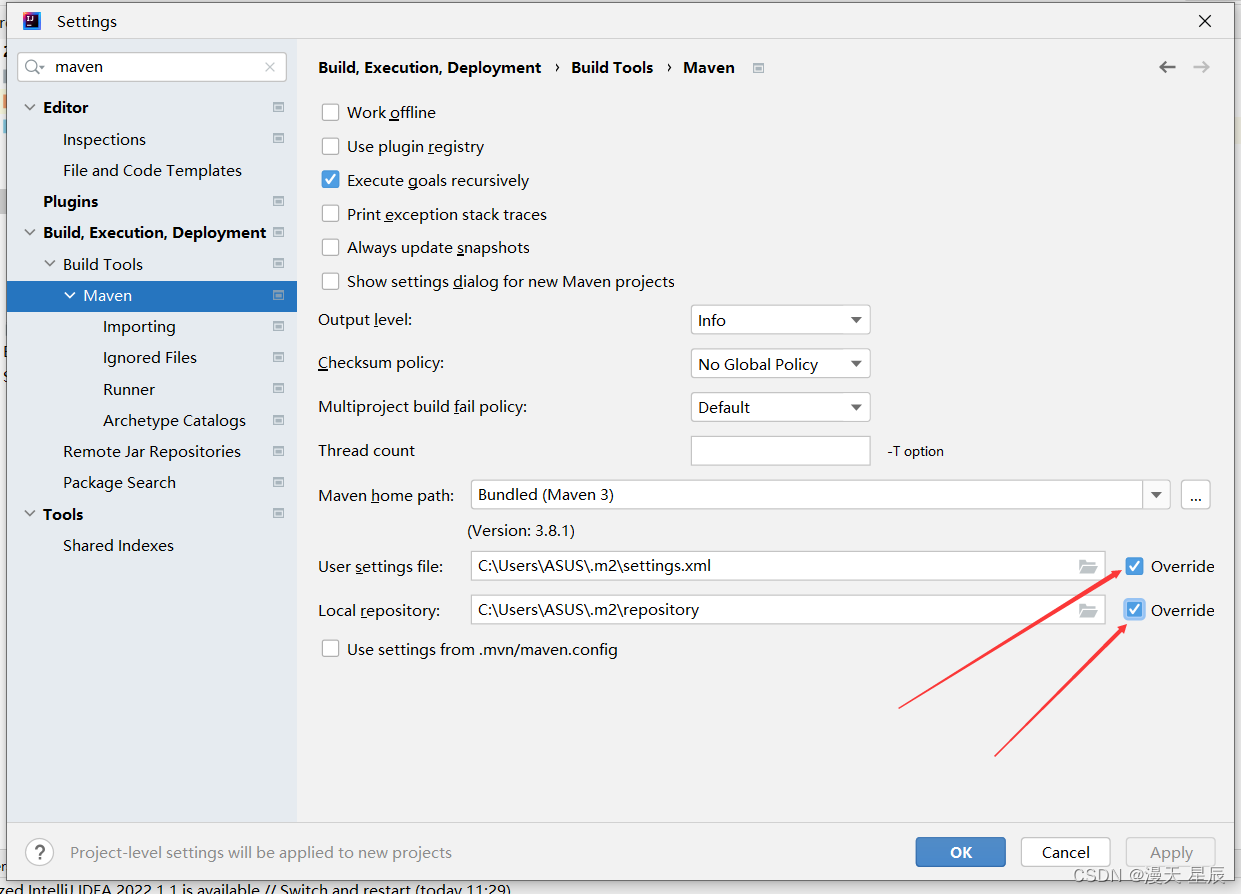Toggle Override for Local repository
The width and height of the screenshot is (1241, 894).
click(1134, 610)
